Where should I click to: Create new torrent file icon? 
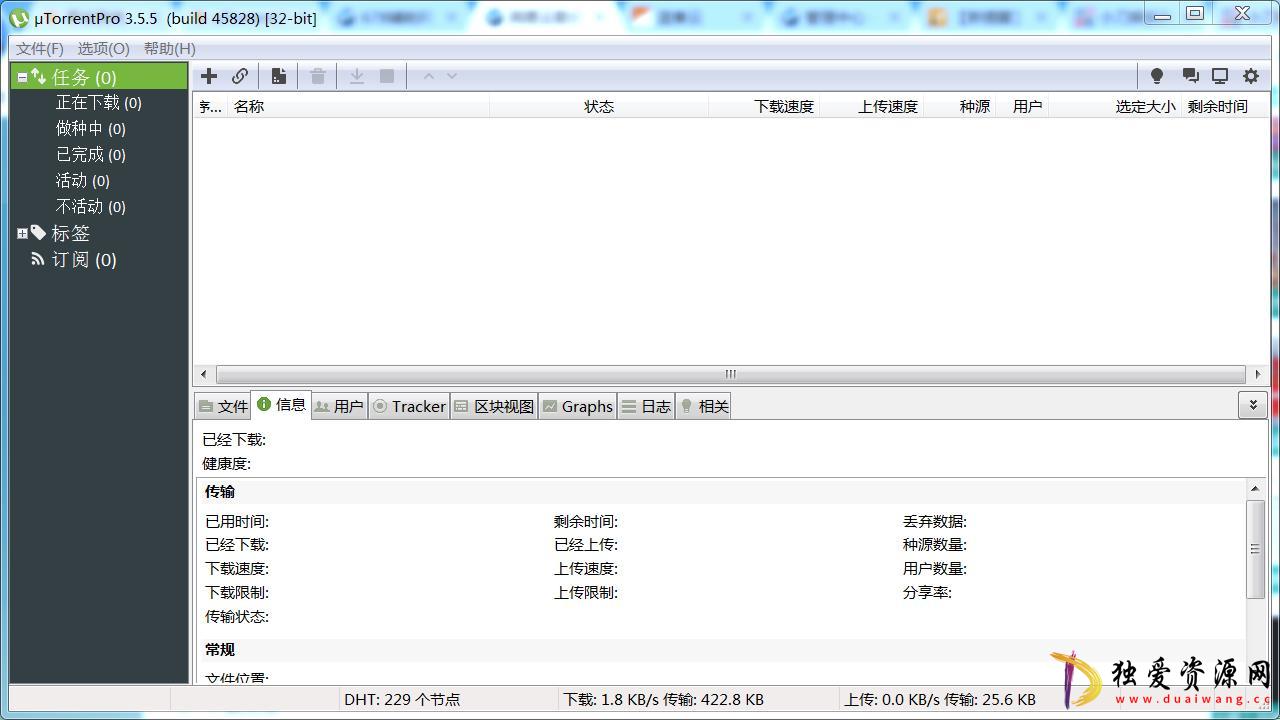279,76
